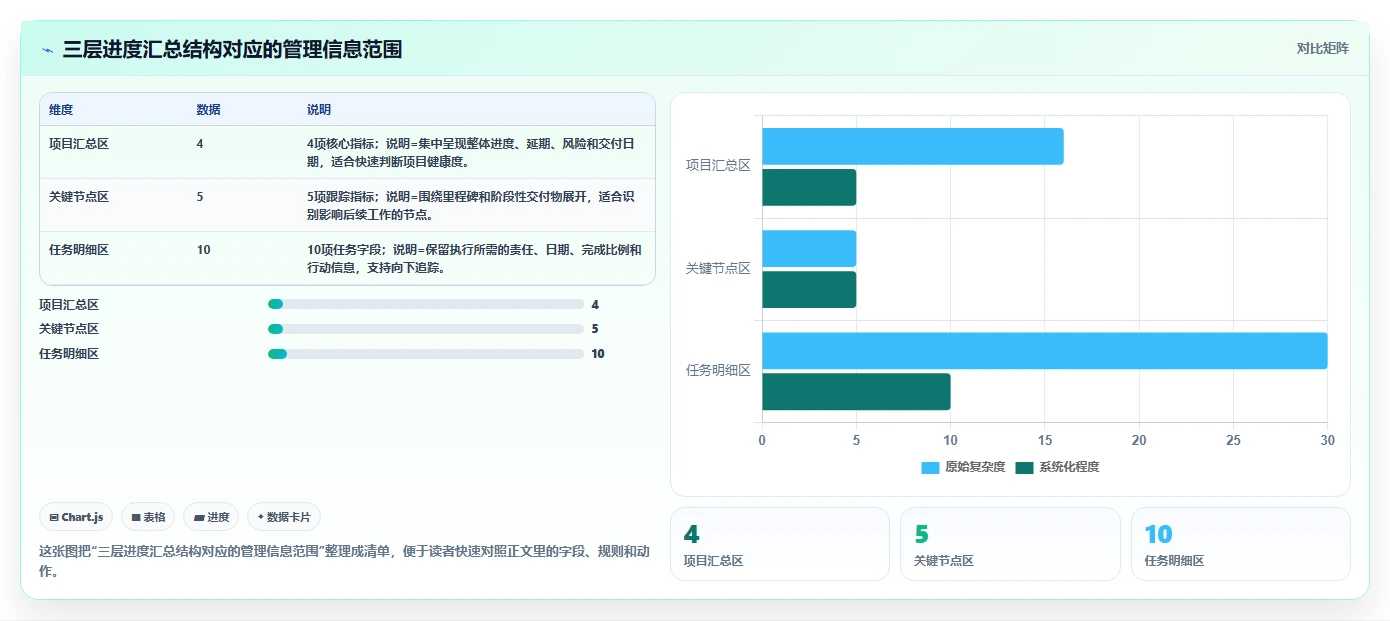
Task: Click the lightning icon beside the title
Action: coord(47,49)
